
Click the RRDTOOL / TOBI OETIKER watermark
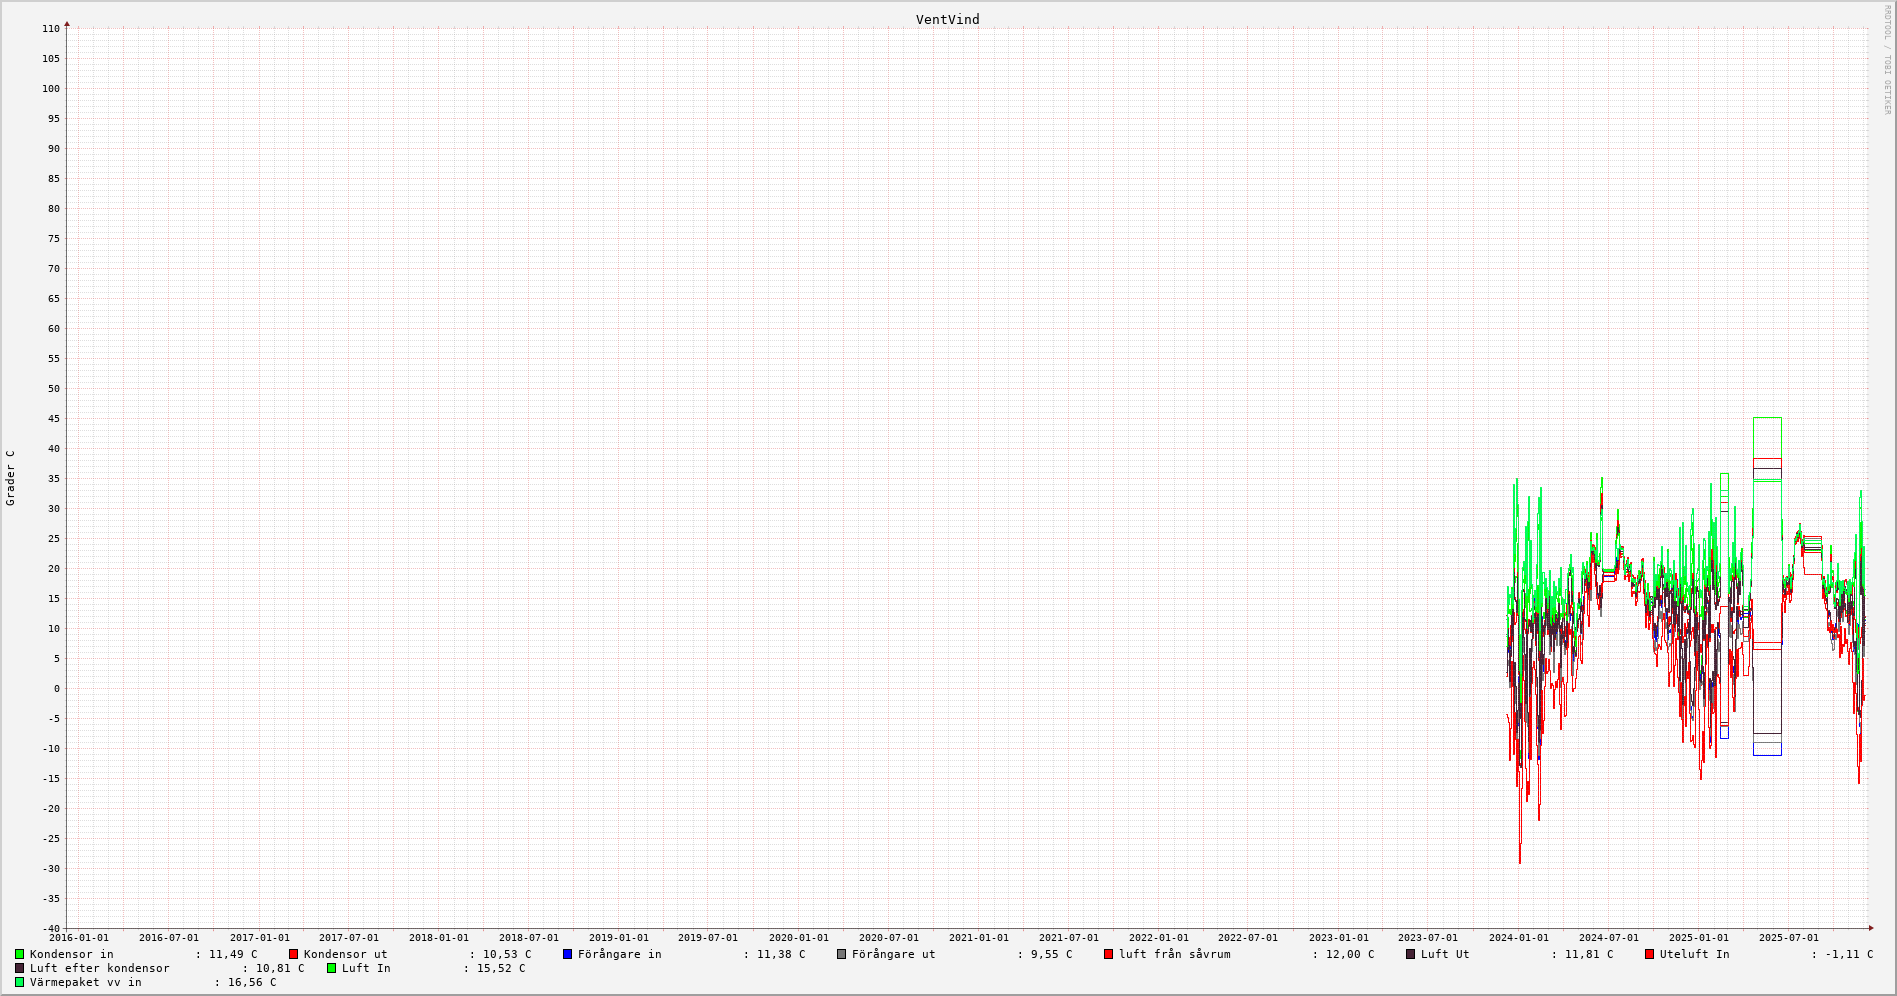click(1887, 60)
